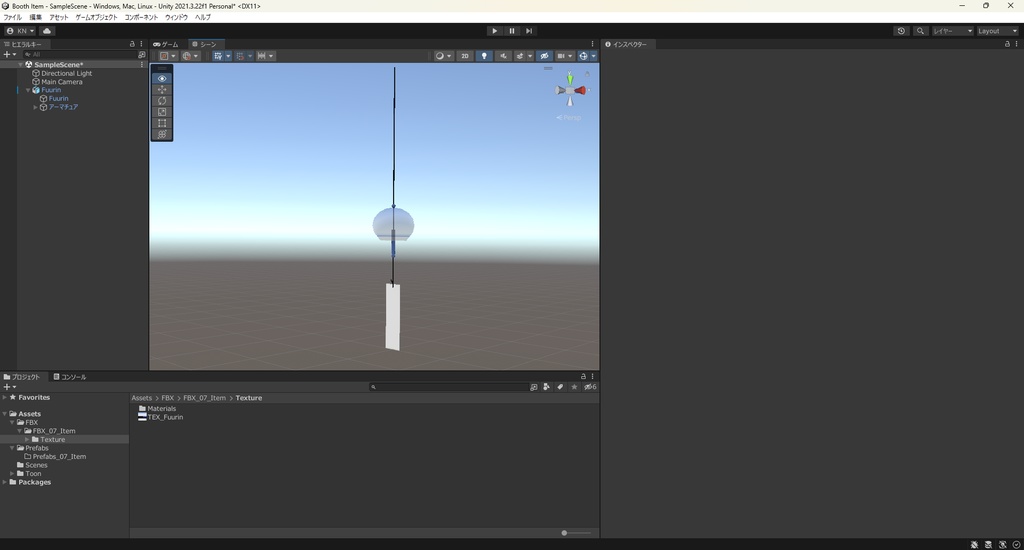Viewport: 1024px width, 550px height.
Task: Toggle scene lighting bulb button
Action: [484, 56]
